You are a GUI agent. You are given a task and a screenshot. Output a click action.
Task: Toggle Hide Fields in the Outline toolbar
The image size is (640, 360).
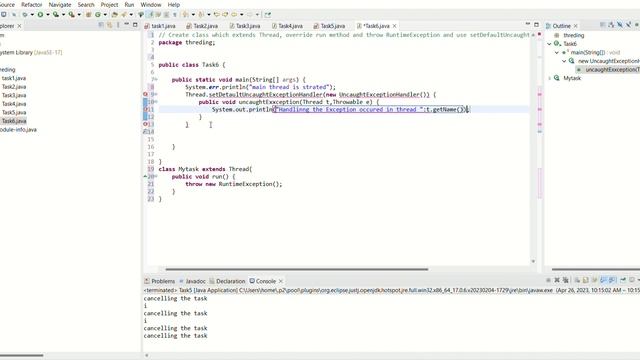click(x=620, y=25)
